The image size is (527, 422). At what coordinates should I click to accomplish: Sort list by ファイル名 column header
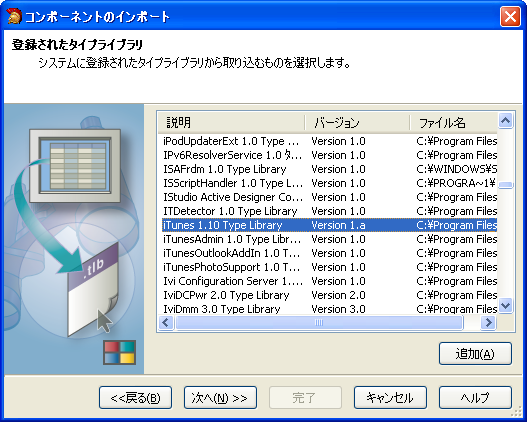453,122
